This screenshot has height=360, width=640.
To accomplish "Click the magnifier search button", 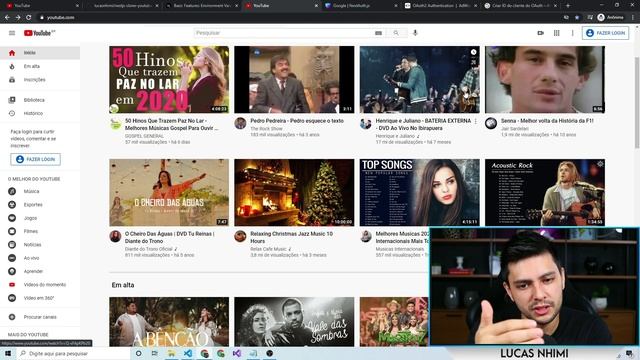I will coord(396,33).
